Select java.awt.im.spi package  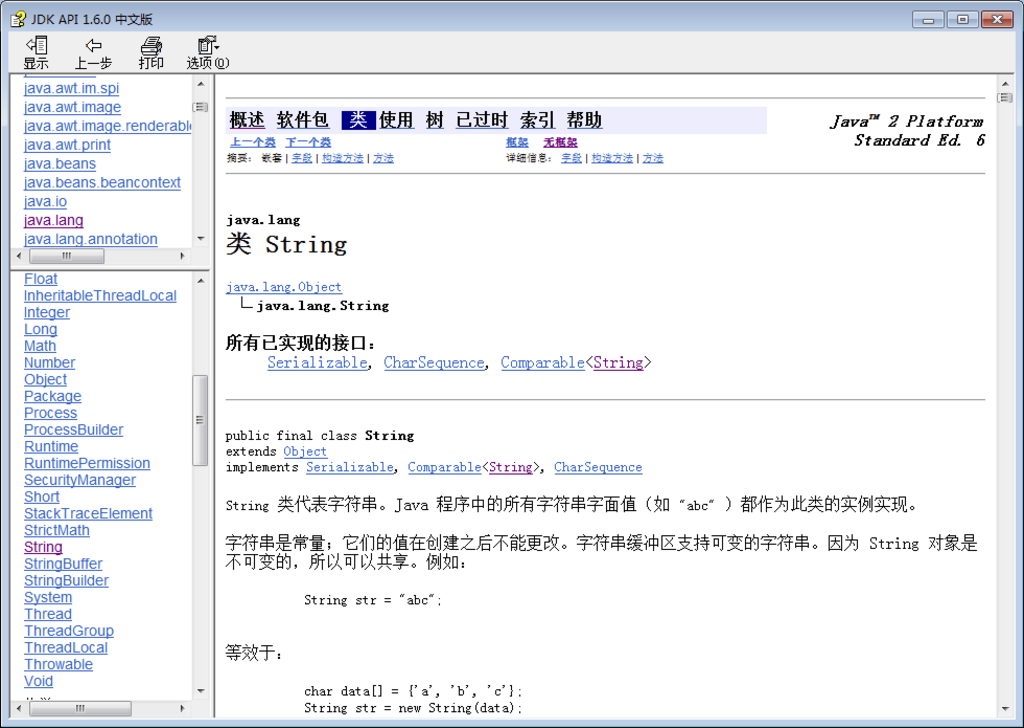pos(71,88)
